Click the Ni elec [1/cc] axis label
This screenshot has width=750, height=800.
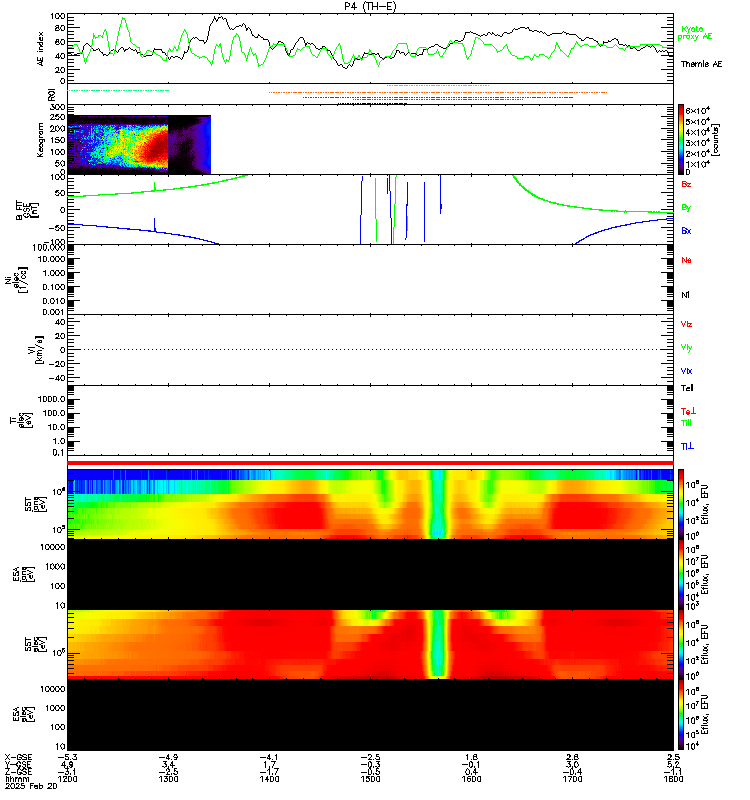coord(16,280)
